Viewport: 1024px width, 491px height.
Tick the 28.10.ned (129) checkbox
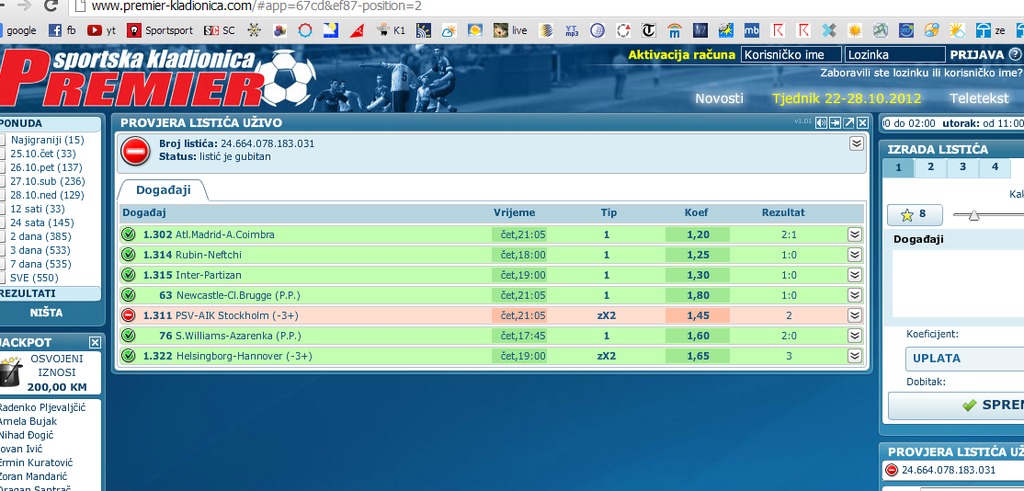point(3,195)
